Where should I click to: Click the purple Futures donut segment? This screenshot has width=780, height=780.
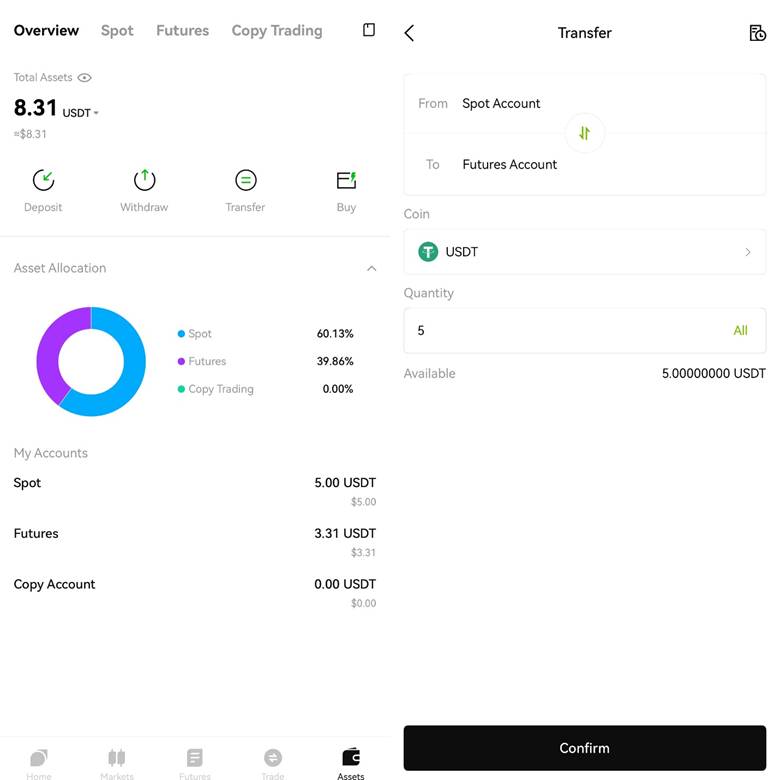pyautogui.click(x=47, y=350)
